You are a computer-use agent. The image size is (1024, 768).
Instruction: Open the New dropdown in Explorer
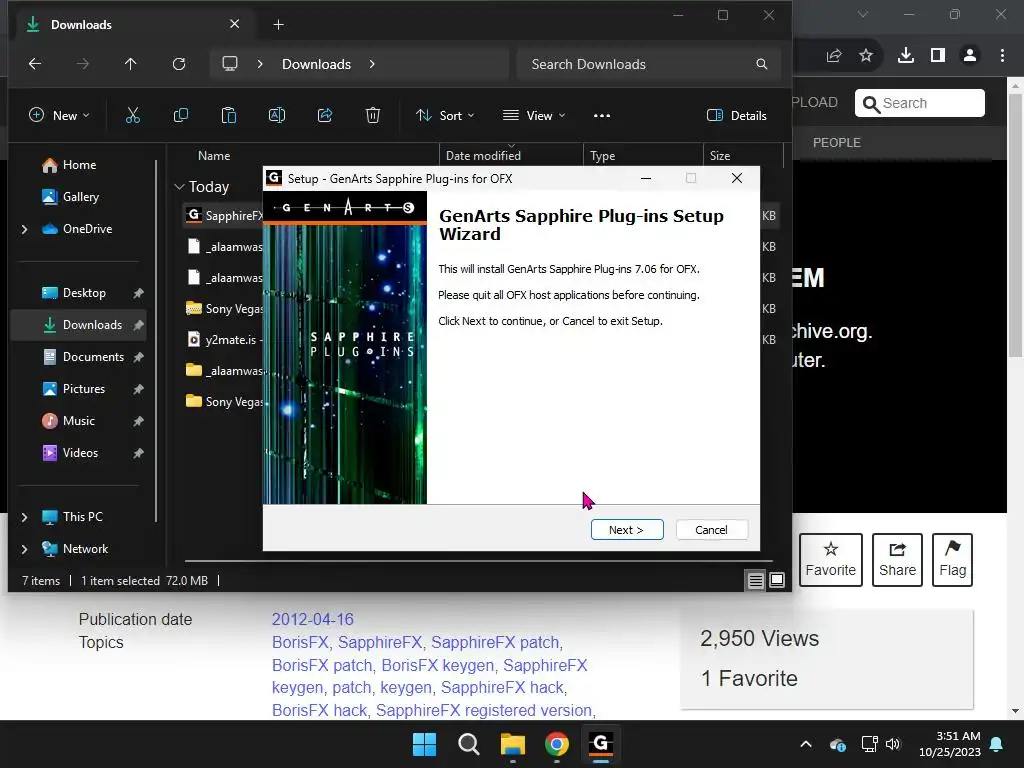(x=59, y=116)
